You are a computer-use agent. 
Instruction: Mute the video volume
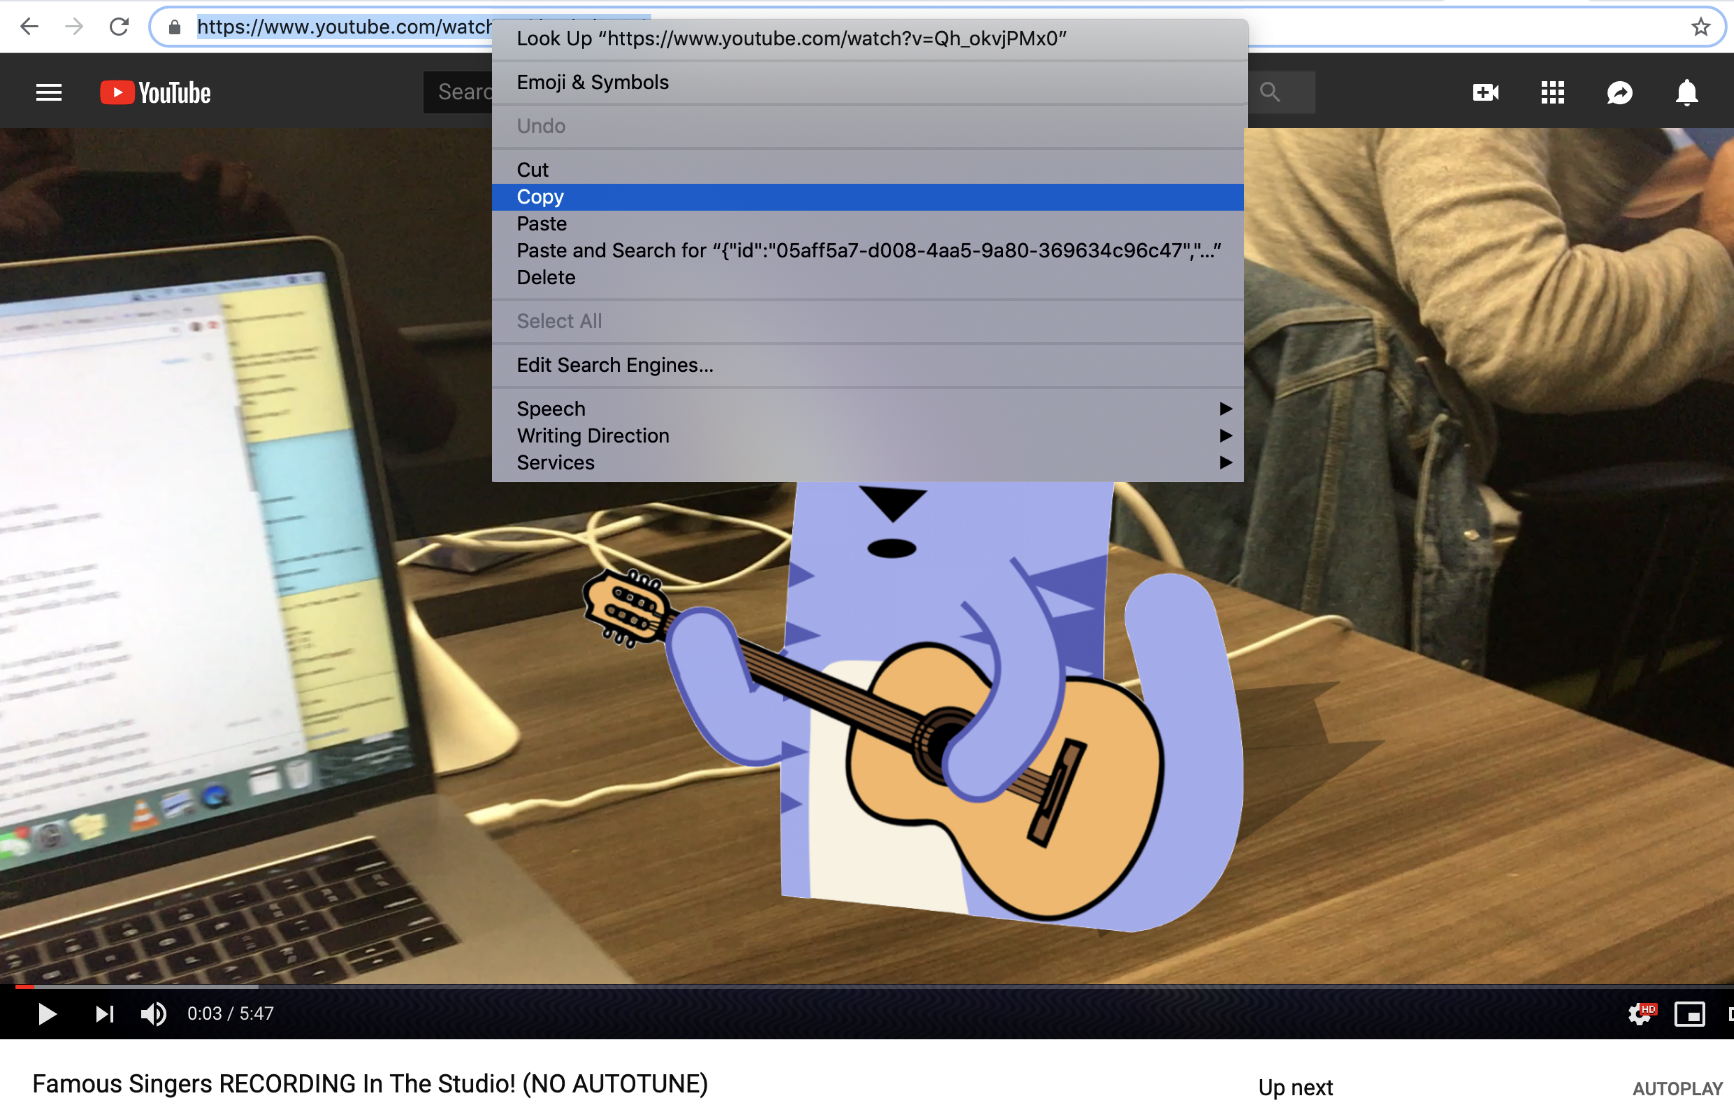click(153, 1014)
